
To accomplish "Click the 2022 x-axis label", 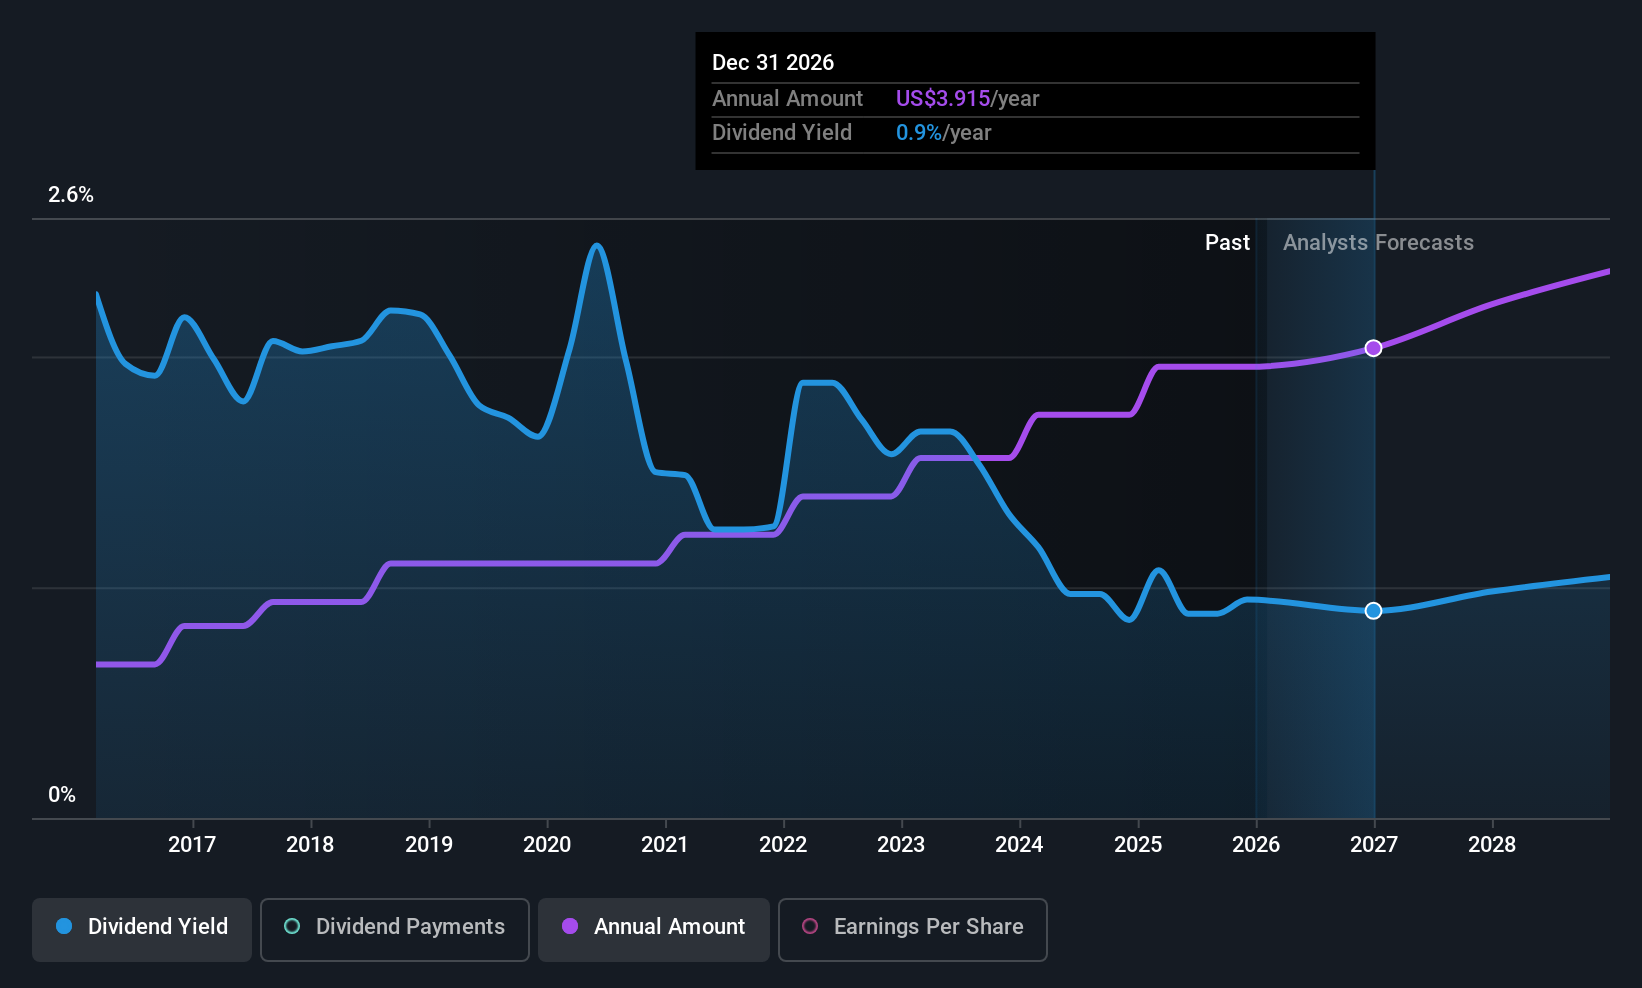I will coord(783,845).
